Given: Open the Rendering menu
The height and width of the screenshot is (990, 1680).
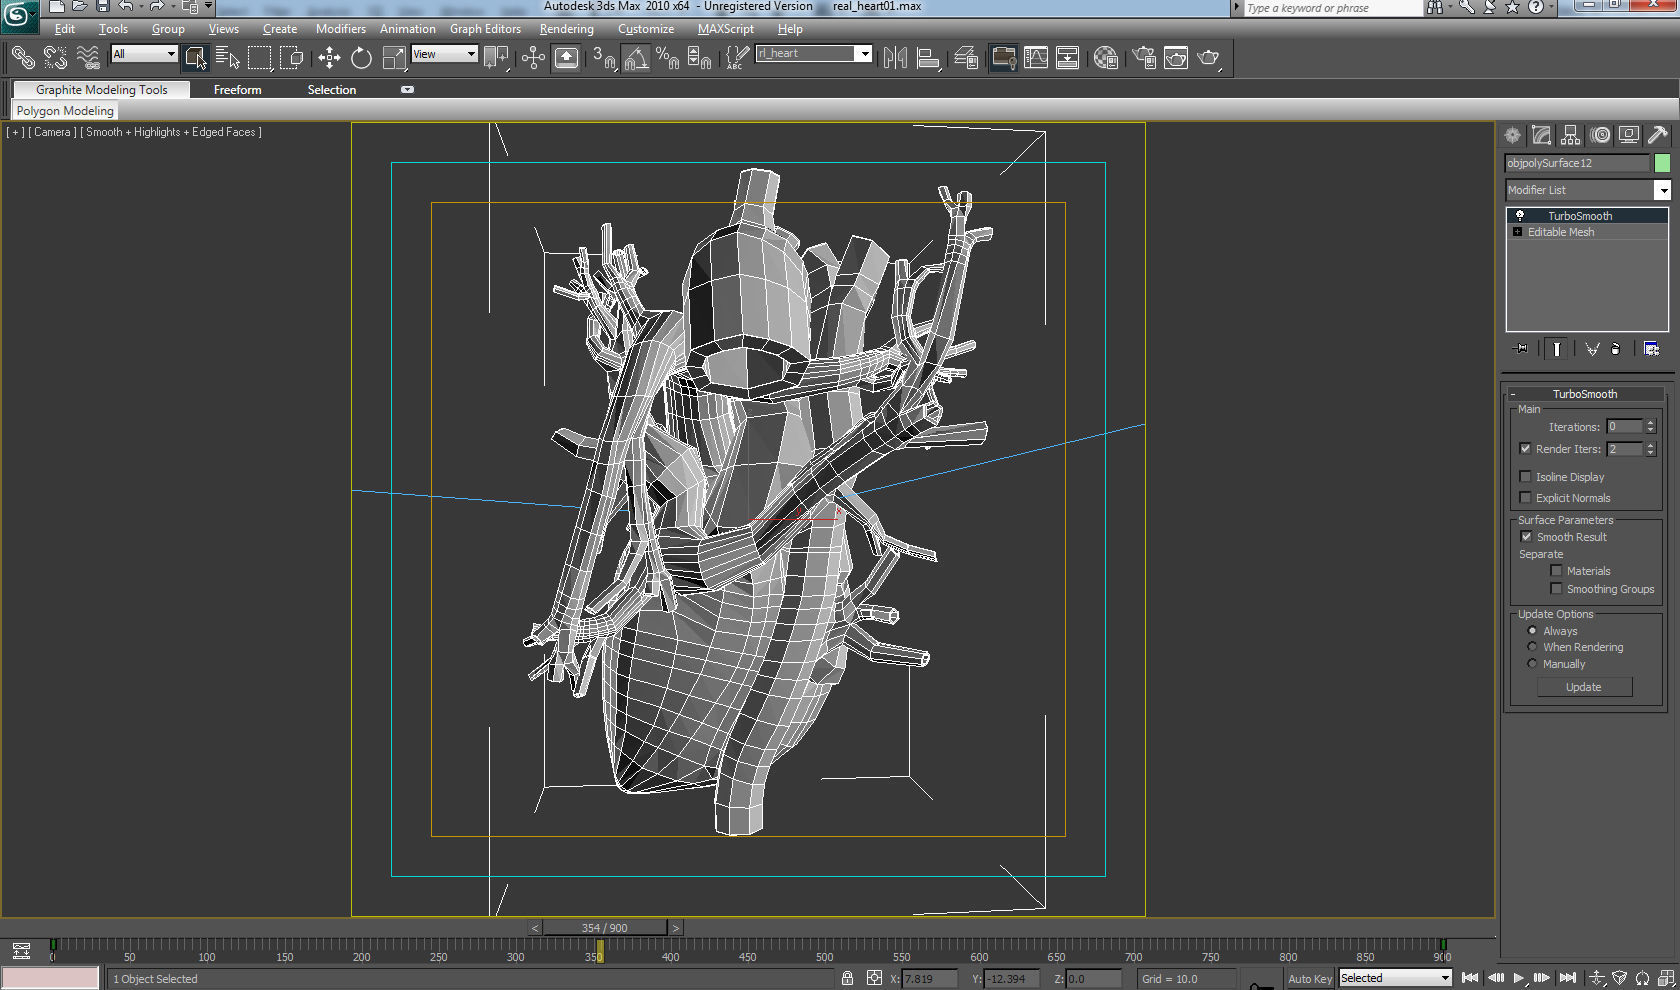Looking at the screenshot, I should 567,29.
